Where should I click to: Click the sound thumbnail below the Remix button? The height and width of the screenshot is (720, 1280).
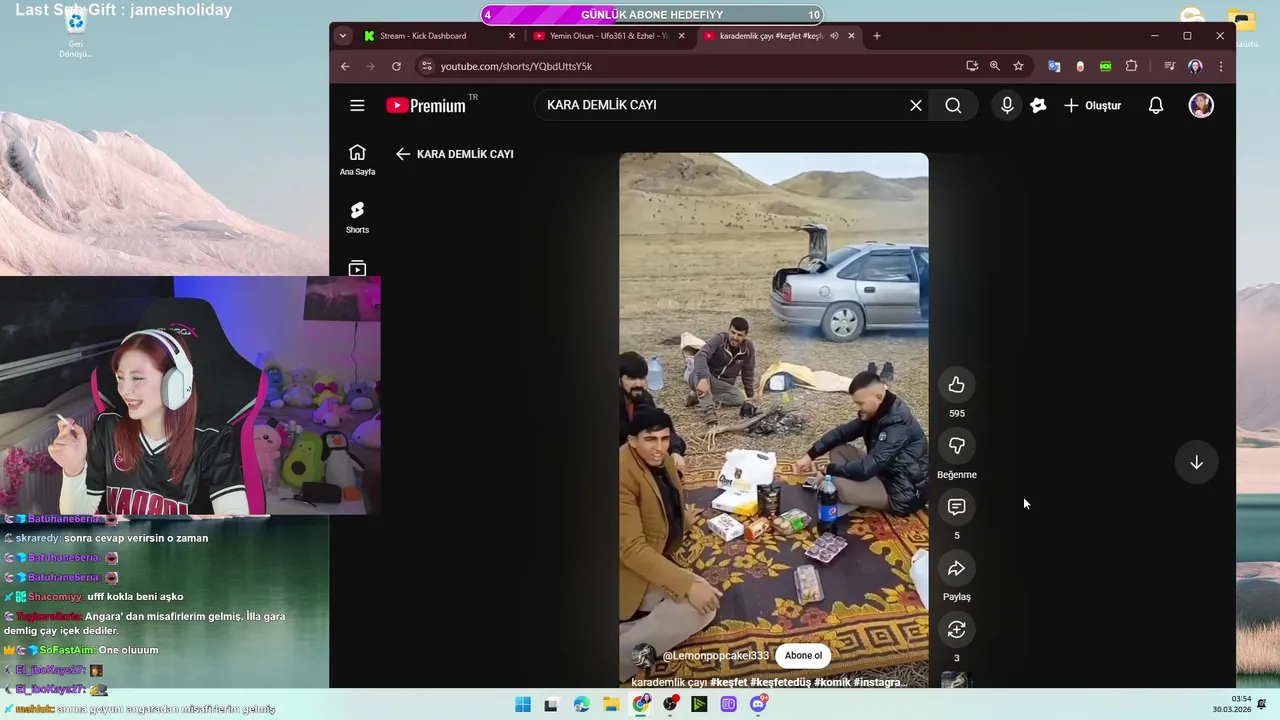pyautogui.click(x=956, y=680)
